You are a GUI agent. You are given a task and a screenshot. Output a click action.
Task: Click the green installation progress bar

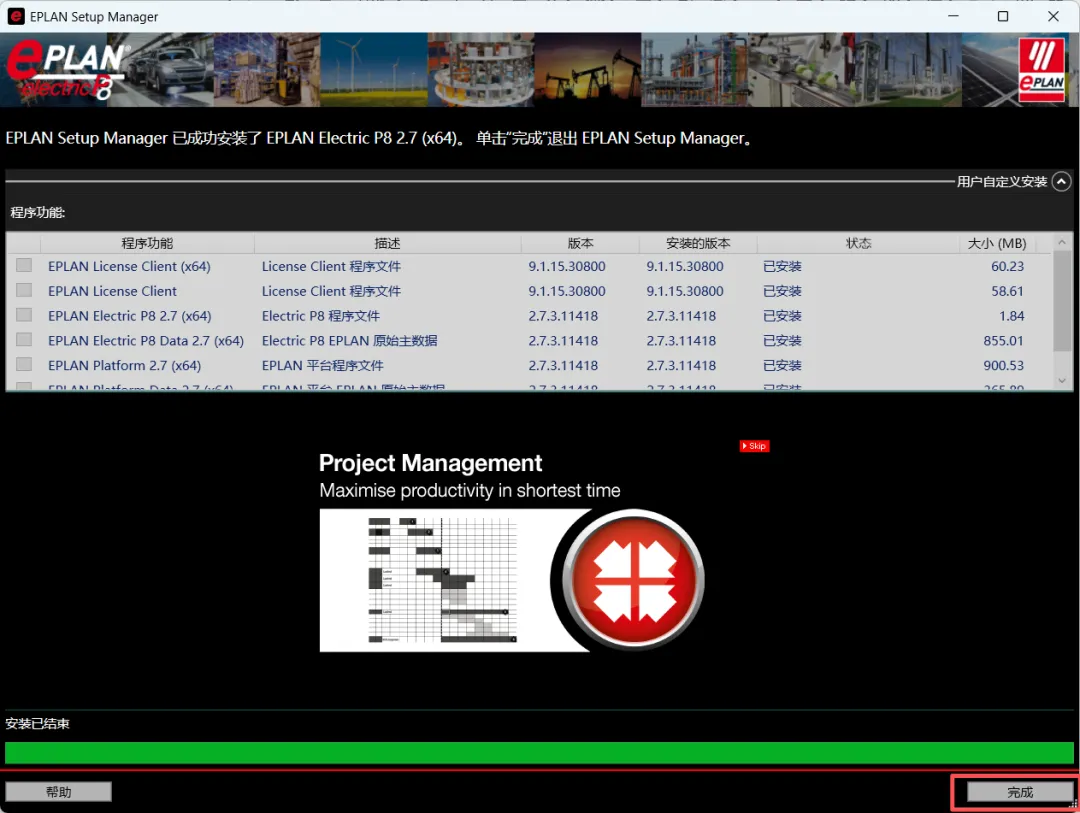click(x=539, y=752)
